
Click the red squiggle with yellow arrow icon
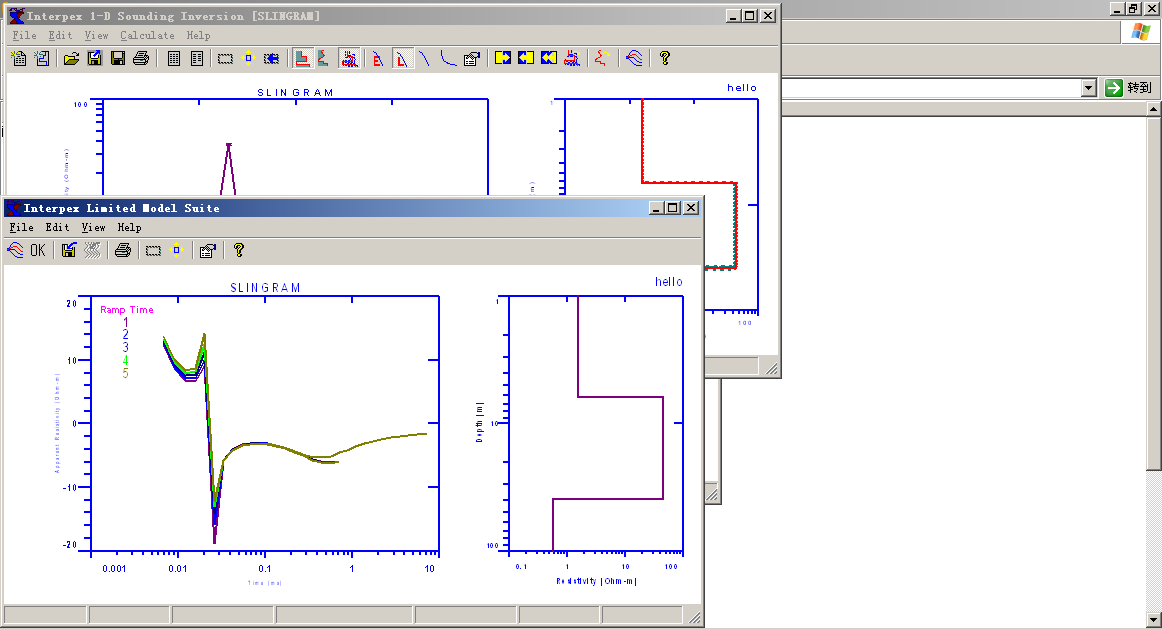click(602, 59)
